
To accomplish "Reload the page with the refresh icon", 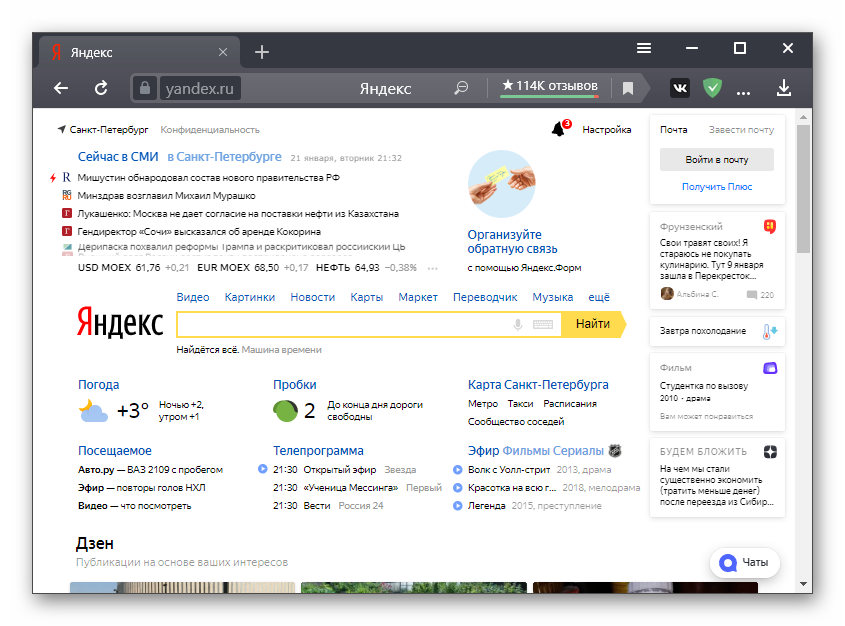I will [x=101, y=88].
